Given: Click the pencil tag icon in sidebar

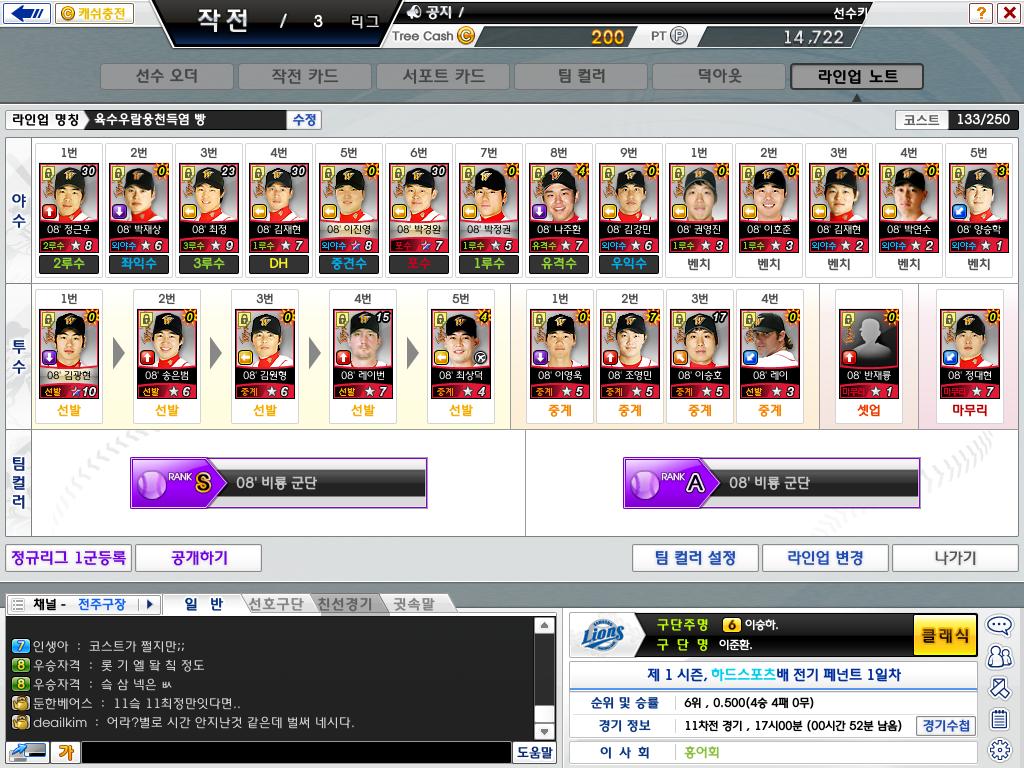Looking at the screenshot, I should click(x=1000, y=688).
